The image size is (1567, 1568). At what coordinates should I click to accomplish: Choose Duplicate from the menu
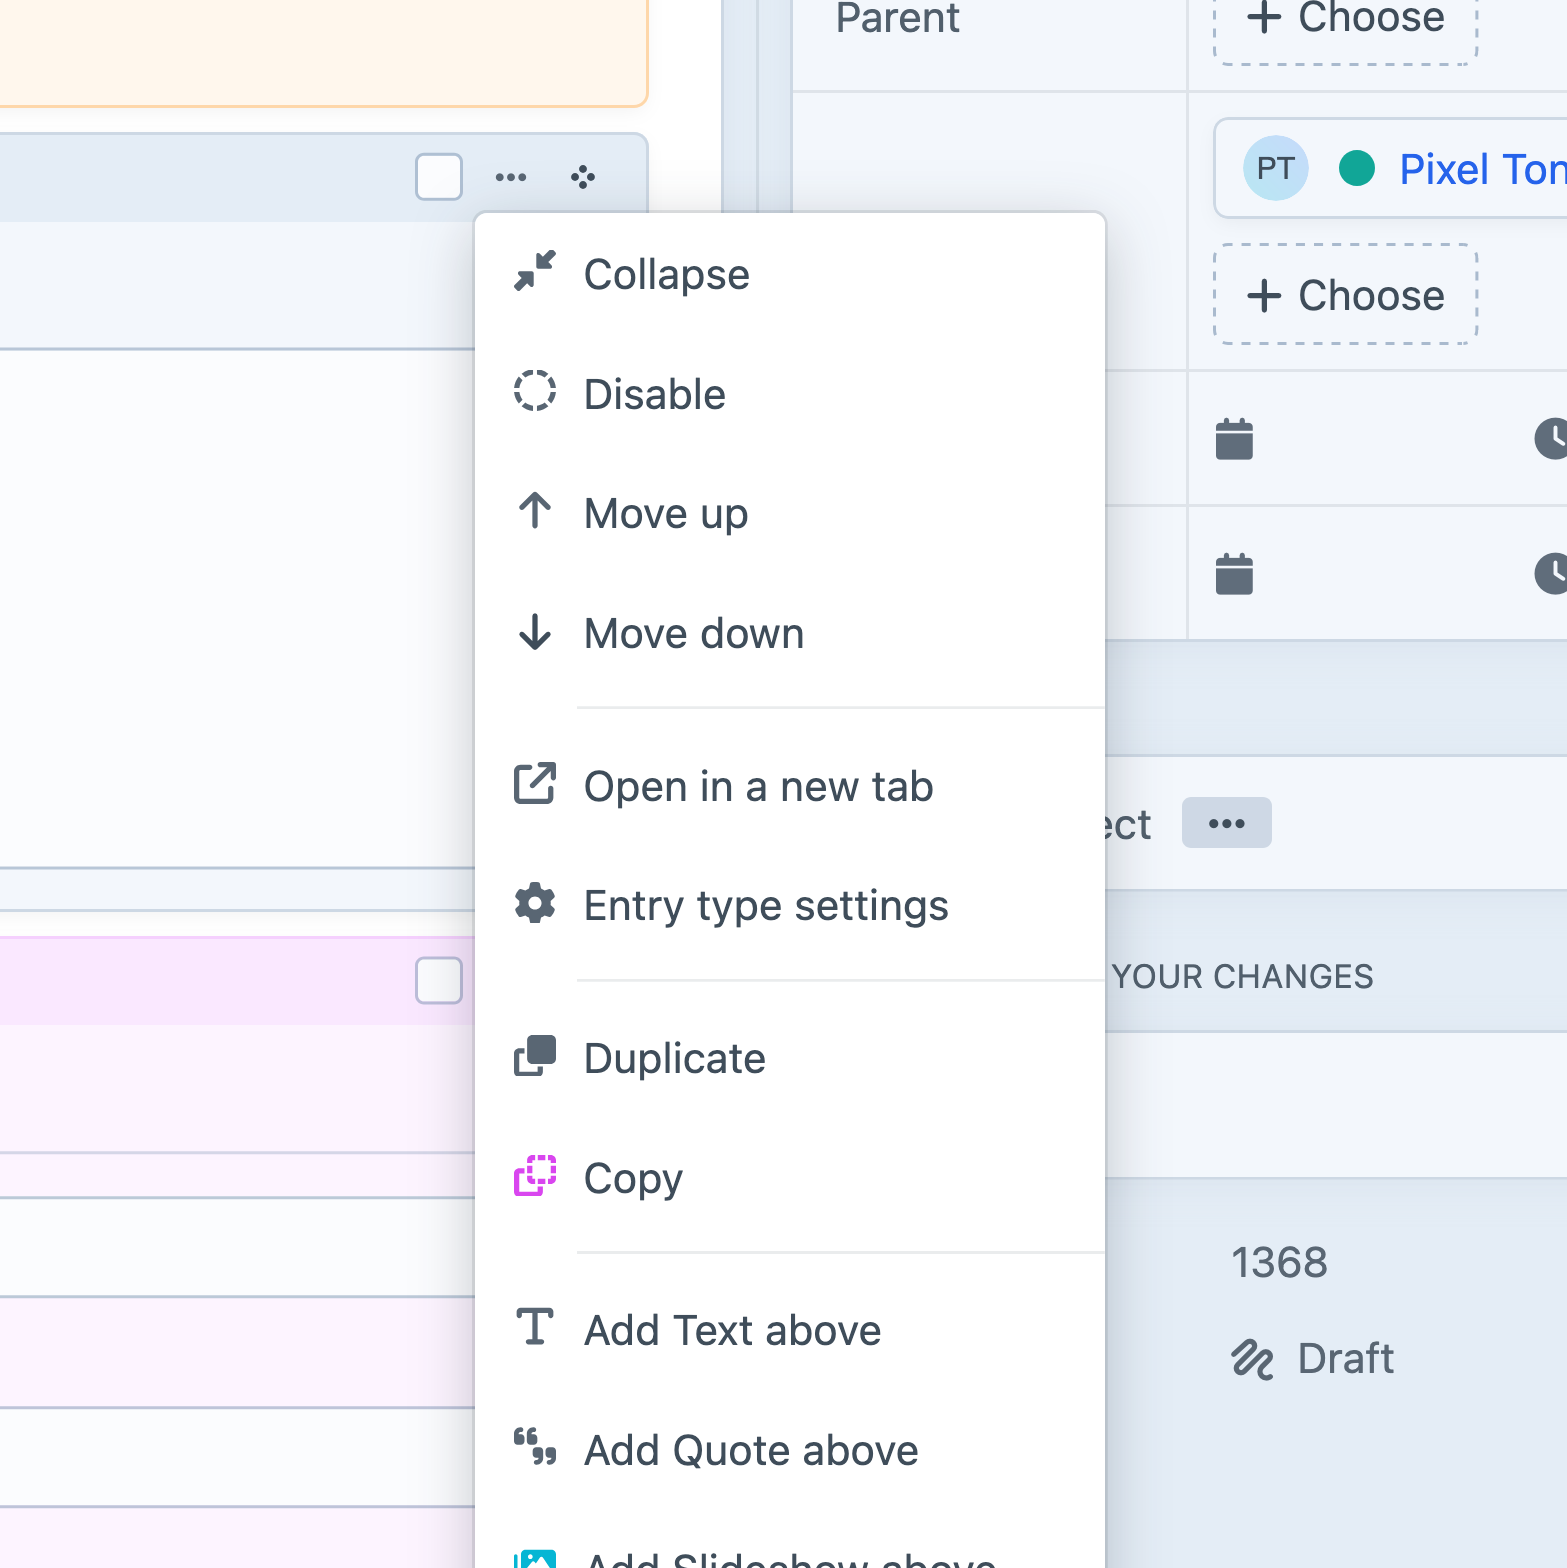coord(790,1058)
